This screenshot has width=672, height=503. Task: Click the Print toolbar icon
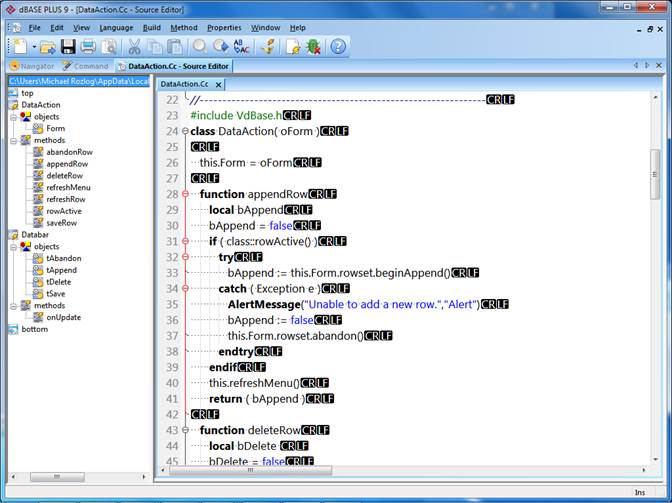pyautogui.click(x=88, y=46)
